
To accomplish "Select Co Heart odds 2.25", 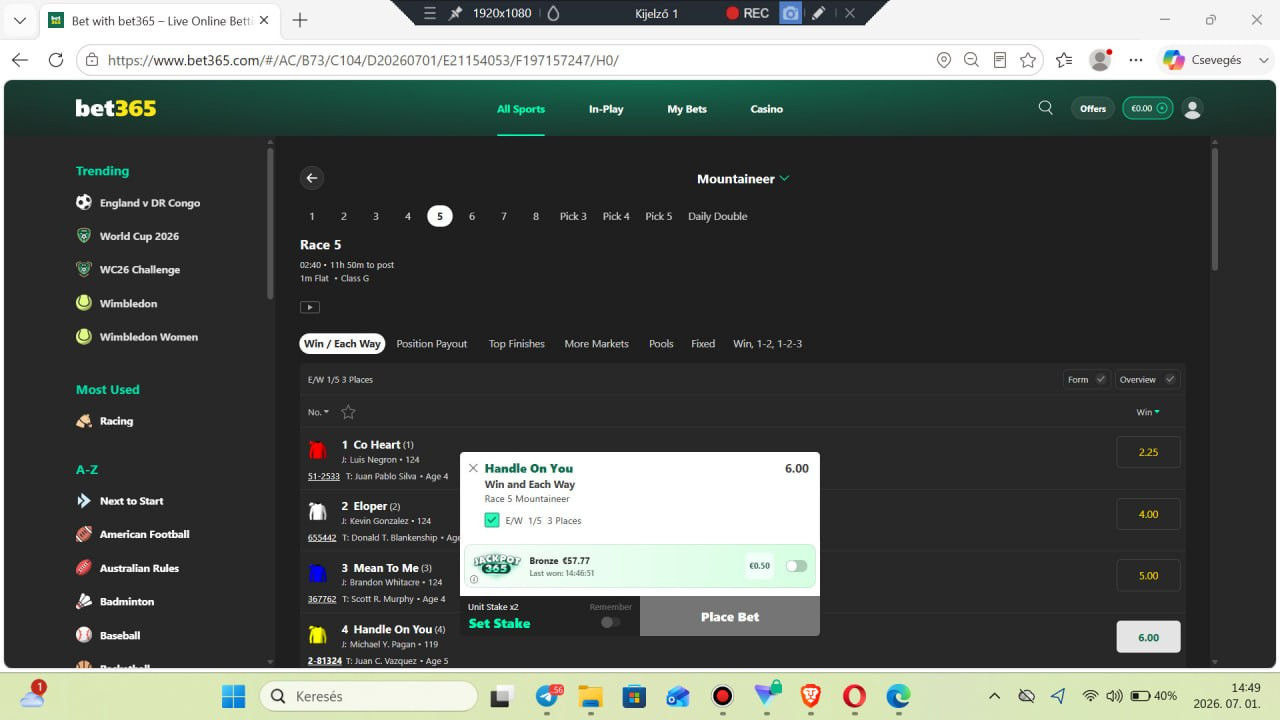I will coord(1148,452).
